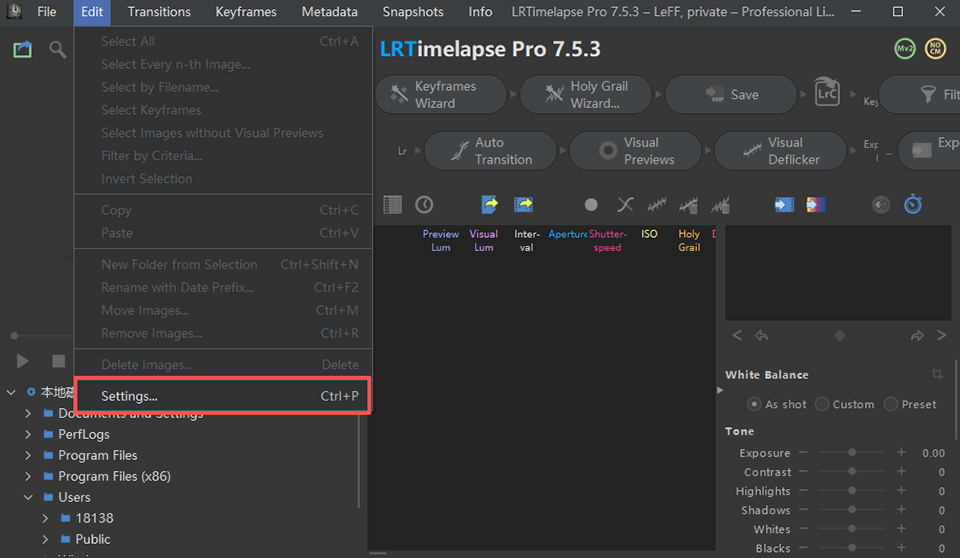The image size is (960, 558).
Task: Click the diamond keyframe marker icon
Action: coord(839,335)
